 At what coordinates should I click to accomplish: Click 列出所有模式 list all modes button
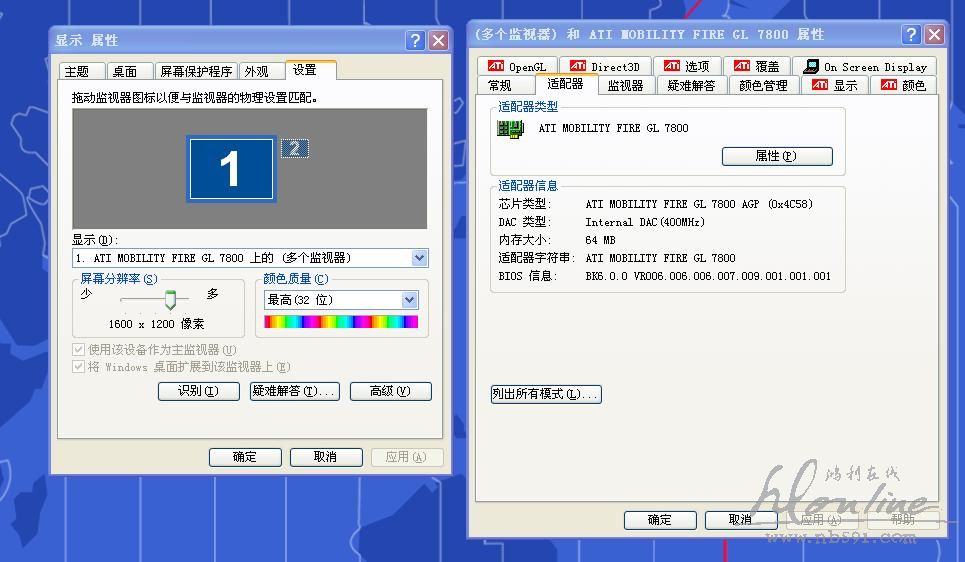coord(545,395)
